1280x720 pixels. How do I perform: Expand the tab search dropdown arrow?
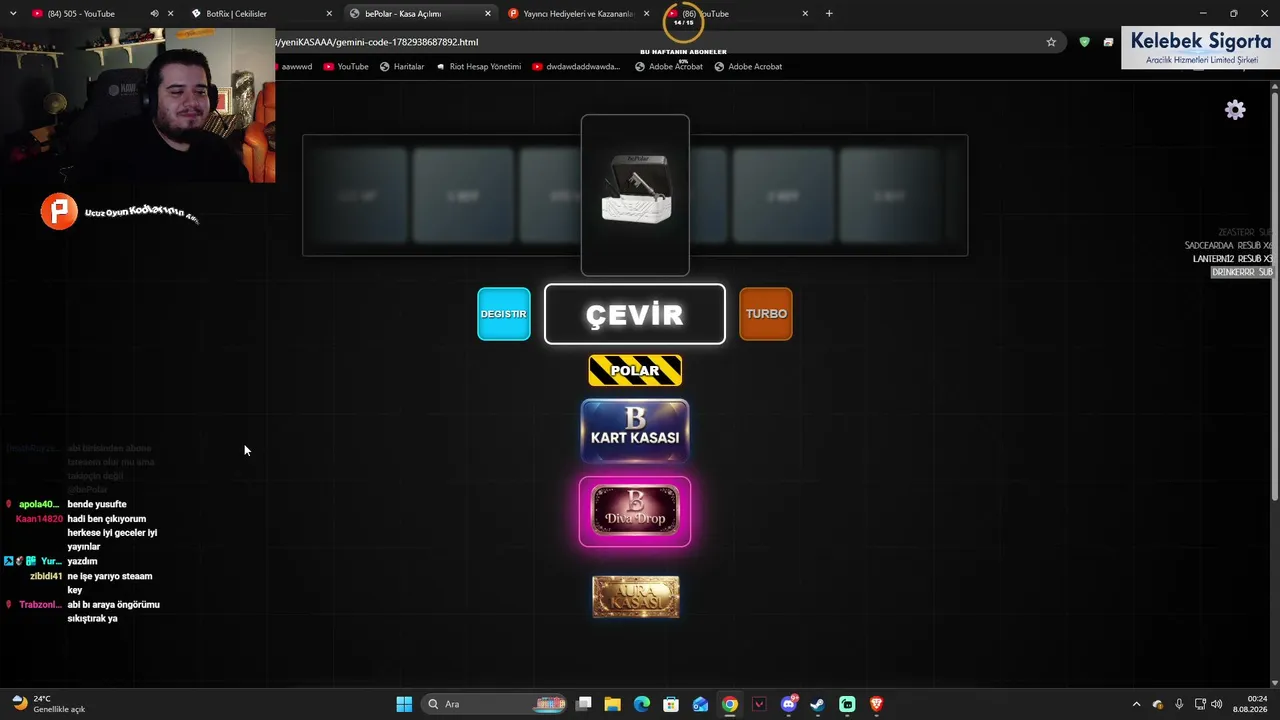[x=13, y=14]
